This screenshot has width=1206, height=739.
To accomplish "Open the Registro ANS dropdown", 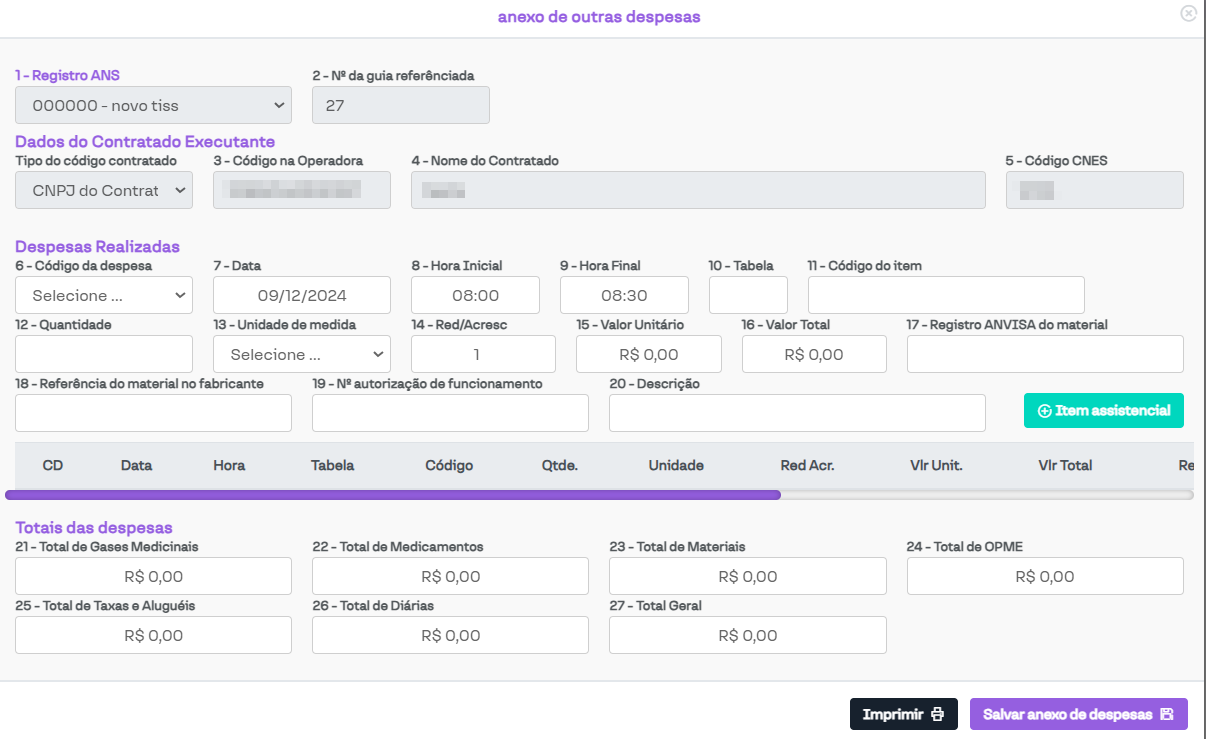I will [153, 105].
